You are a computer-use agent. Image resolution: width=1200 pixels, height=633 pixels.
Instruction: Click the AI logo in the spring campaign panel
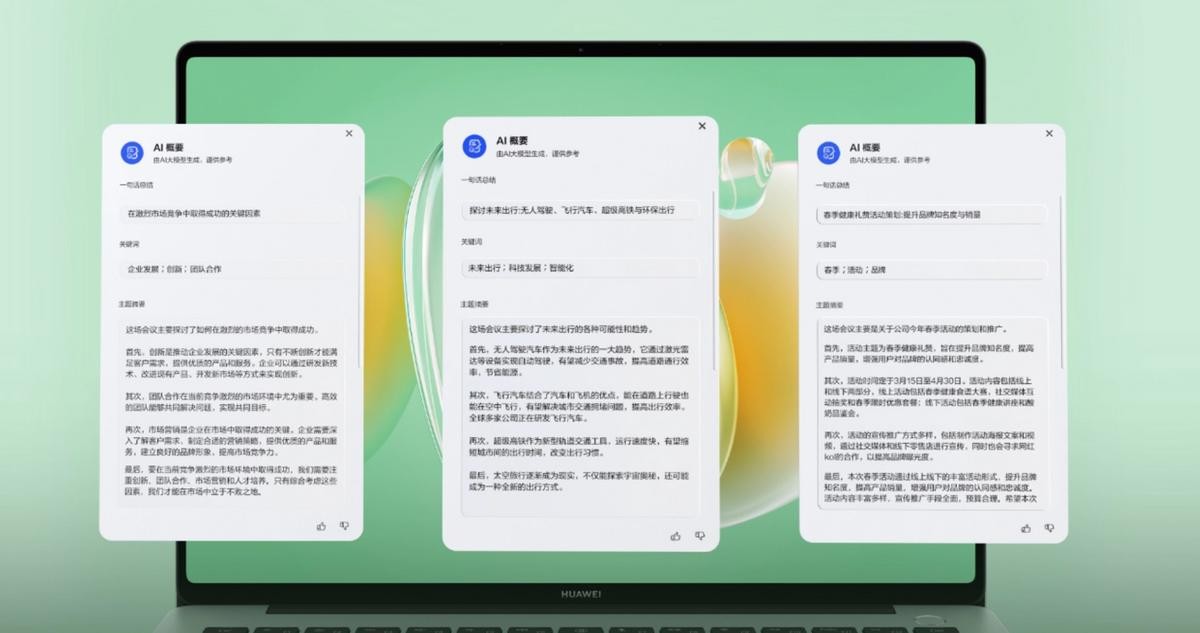(x=828, y=152)
